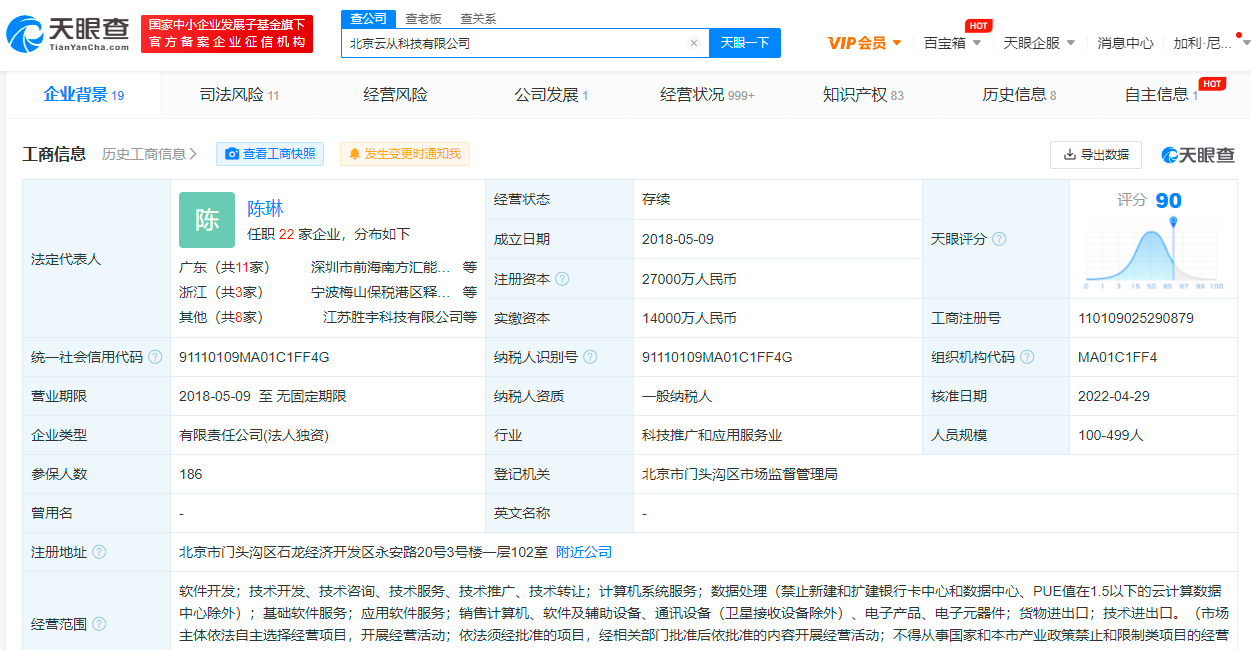The height and width of the screenshot is (650, 1251).
Task: Click the 附近公司 link
Action: pos(584,552)
